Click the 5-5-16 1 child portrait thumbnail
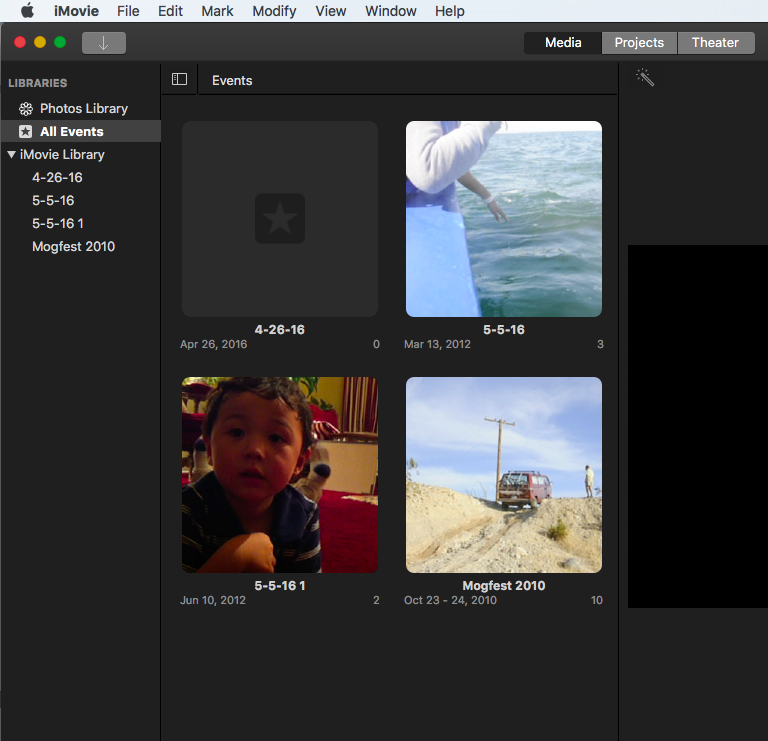The width and height of the screenshot is (768, 741). pos(280,475)
